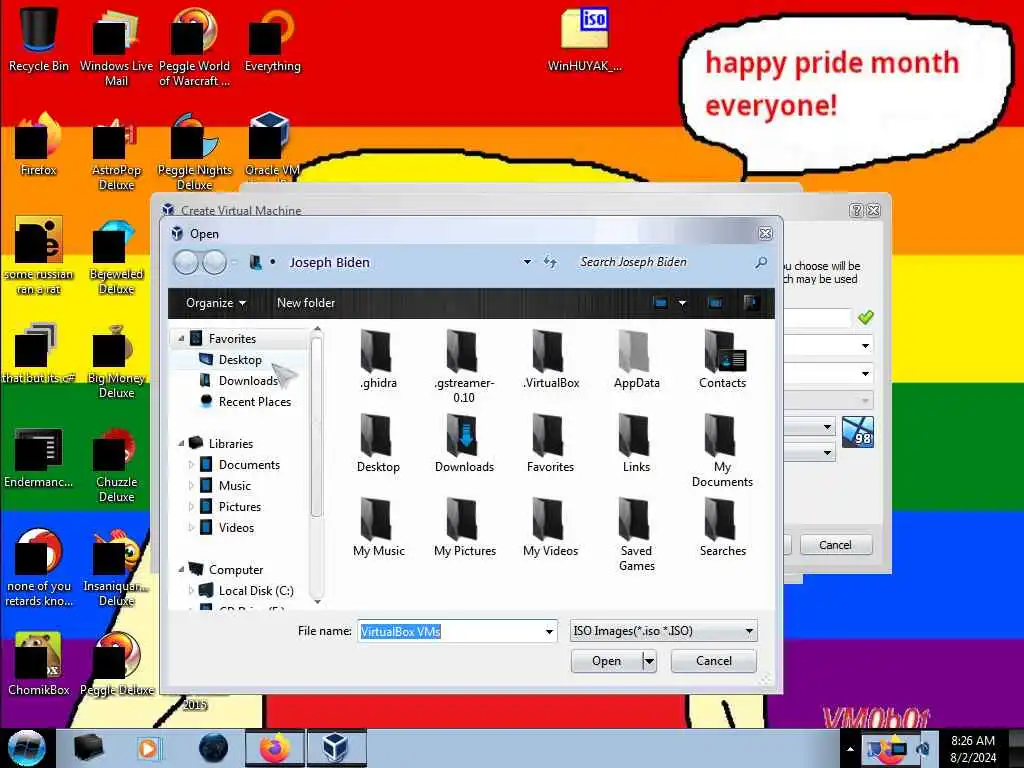The image size is (1024, 768).
Task: Click the help icon in toolbar
Action: coord(750,302)
